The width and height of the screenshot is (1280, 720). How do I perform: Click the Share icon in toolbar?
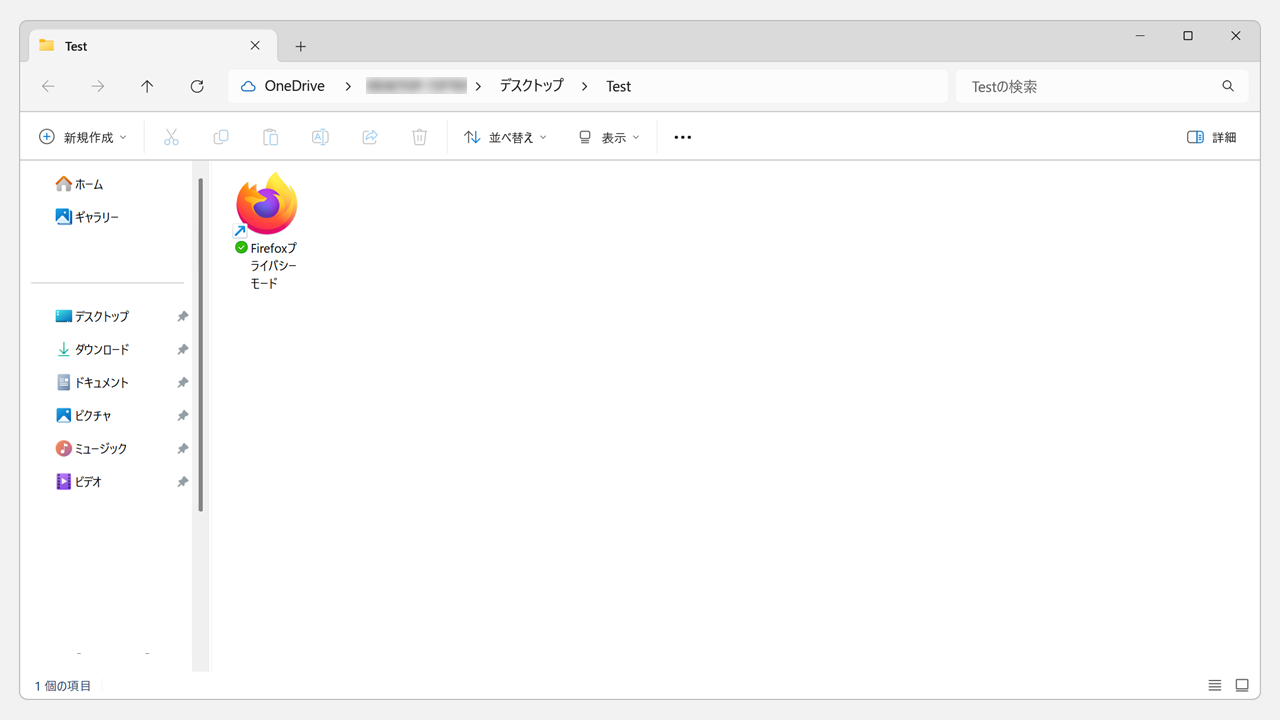click(370, 137)
